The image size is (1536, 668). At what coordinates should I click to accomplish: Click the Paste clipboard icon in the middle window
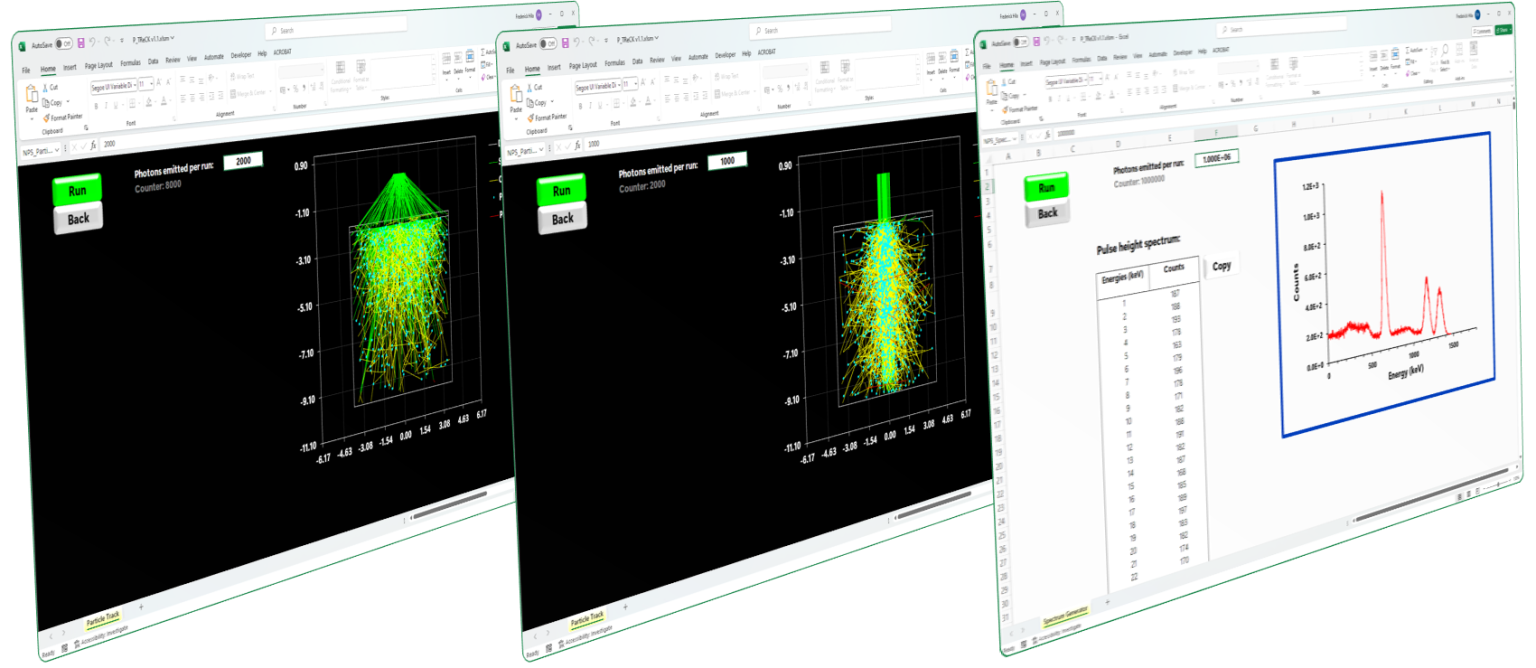(516, 94)
